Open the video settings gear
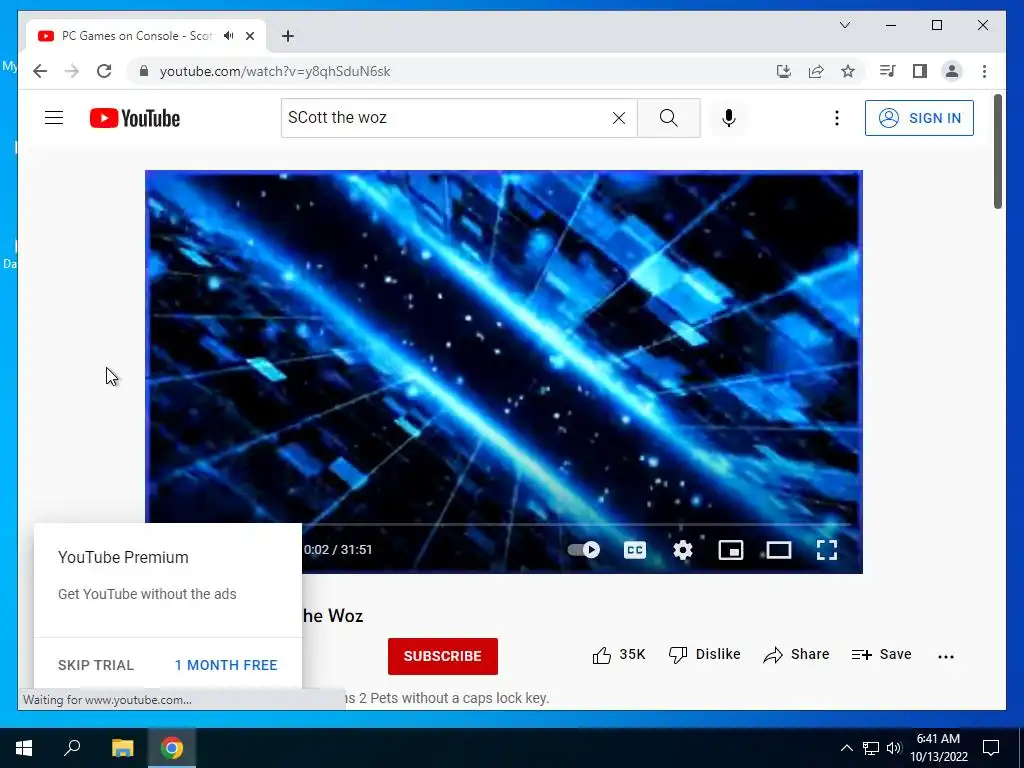This screenshot has width=1024, height=768. (x=682, y=550)
